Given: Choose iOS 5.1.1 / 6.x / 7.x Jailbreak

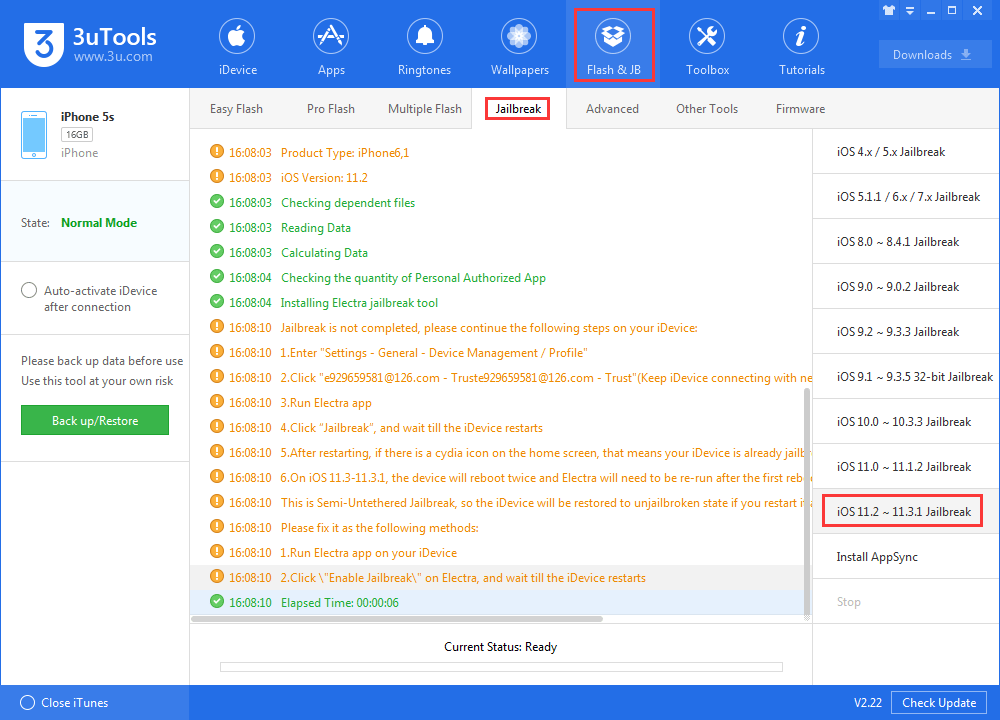Looking at the screenshot, I should point(906,196).
